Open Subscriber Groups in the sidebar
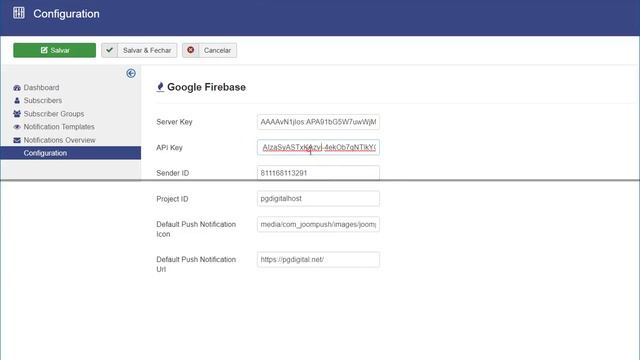Image resolution: width=640 pixels, height=360 pixels. click(x=54, y=113)
